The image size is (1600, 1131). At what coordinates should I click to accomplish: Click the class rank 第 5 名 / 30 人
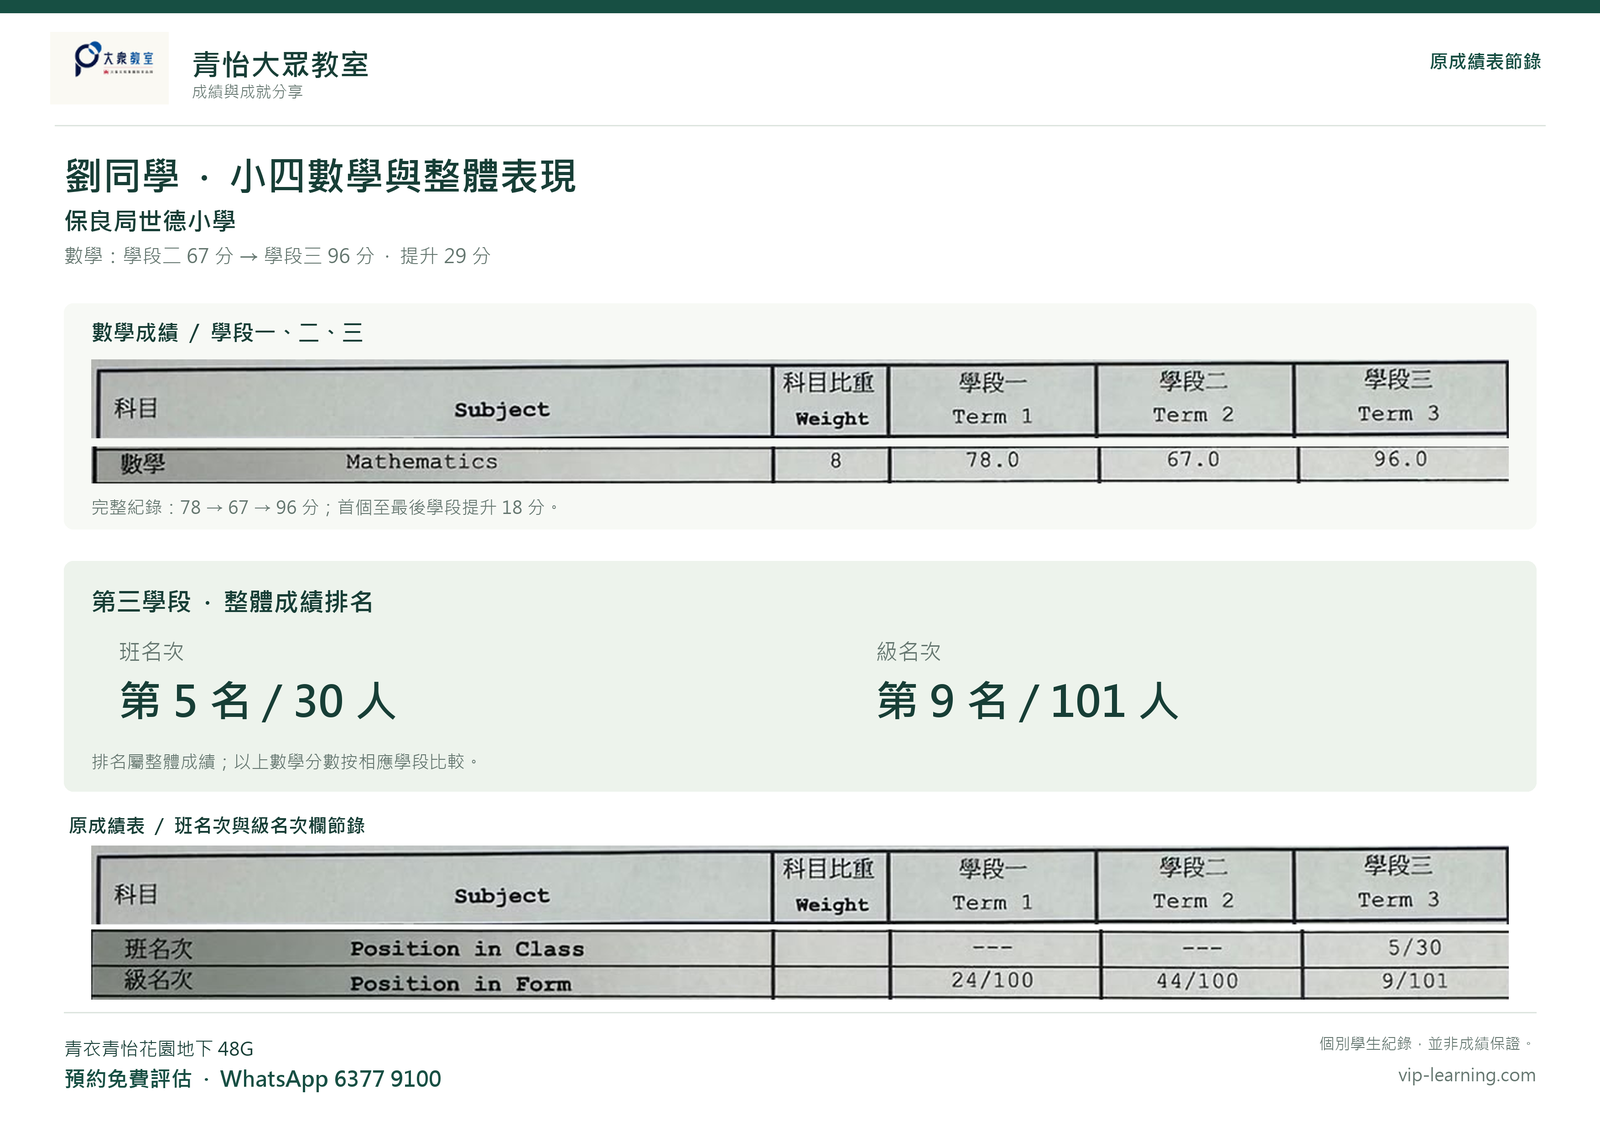coord(258,701)
